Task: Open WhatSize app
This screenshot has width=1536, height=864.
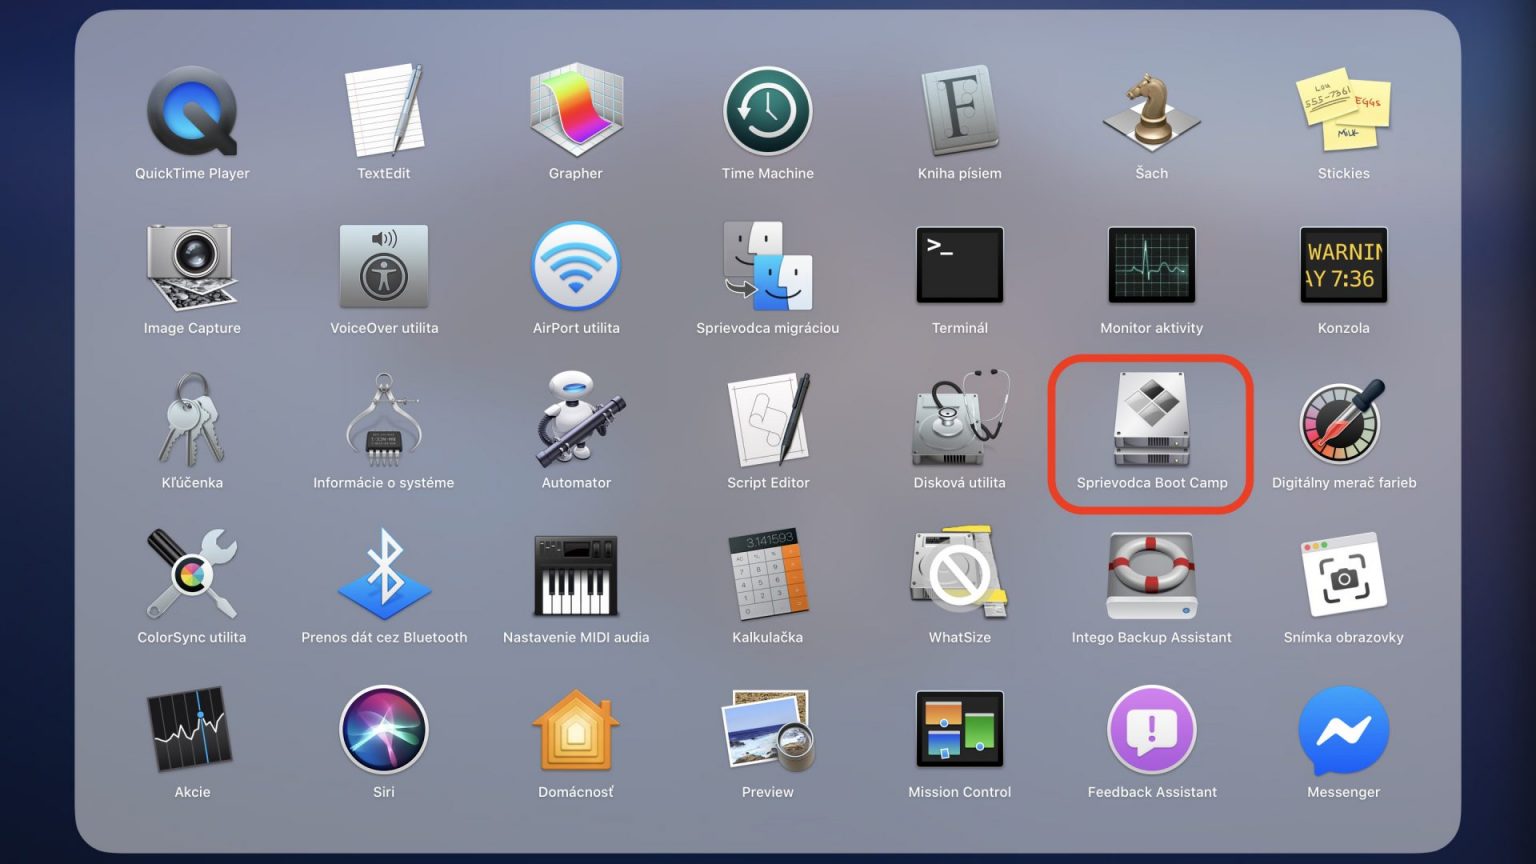Action: coord(960,575)
